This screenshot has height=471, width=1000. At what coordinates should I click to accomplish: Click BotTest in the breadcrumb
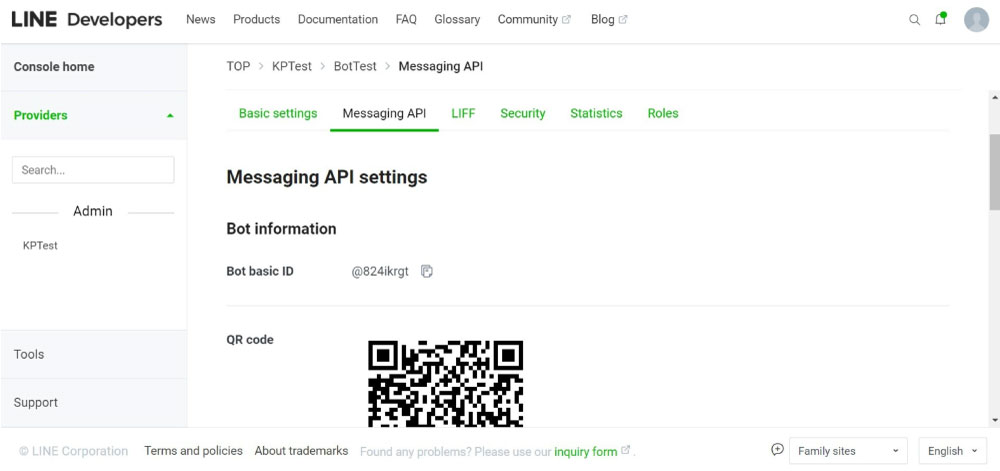355,66
